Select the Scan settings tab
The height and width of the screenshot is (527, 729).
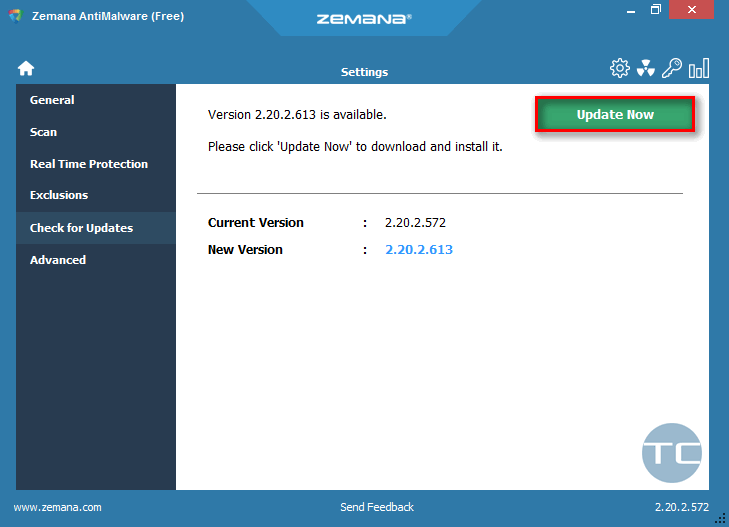point(96,132)
